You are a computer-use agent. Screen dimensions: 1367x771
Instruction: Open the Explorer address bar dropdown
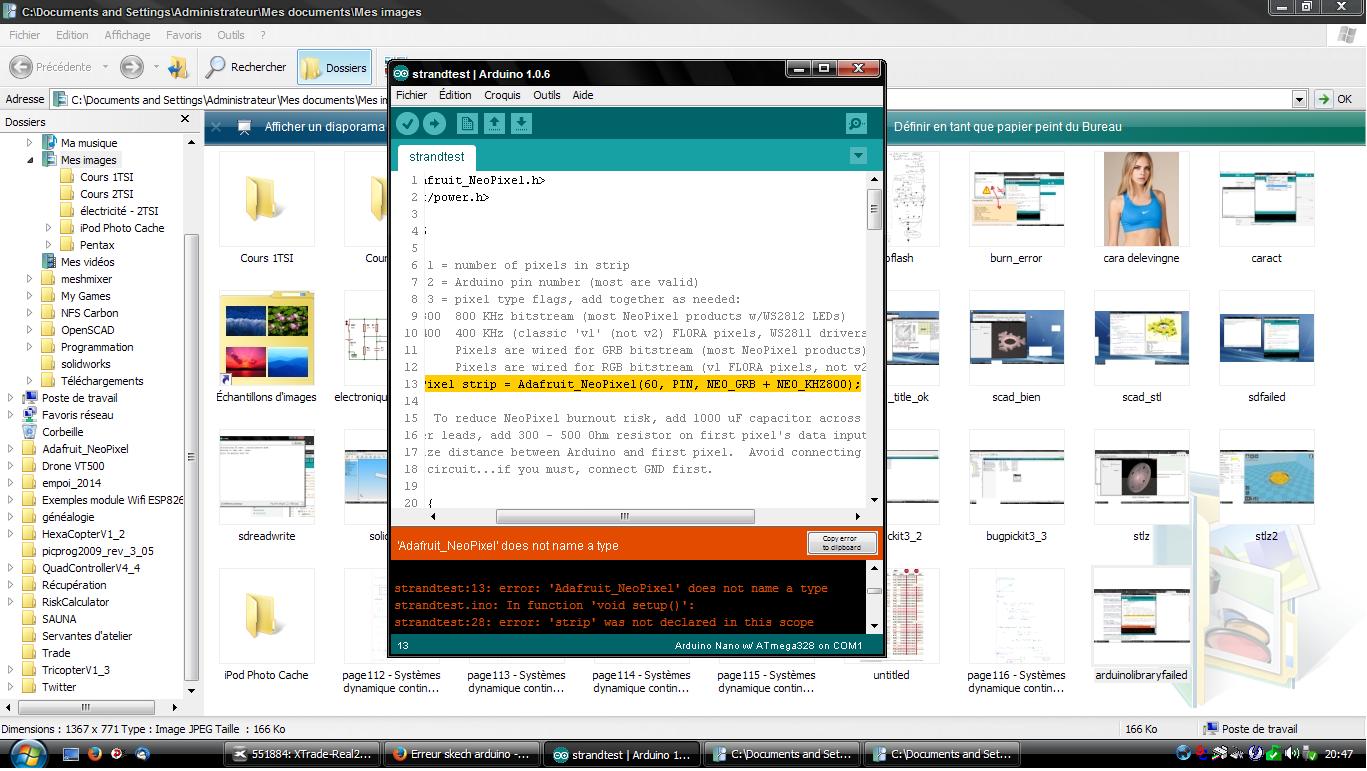pos(1299,99)
